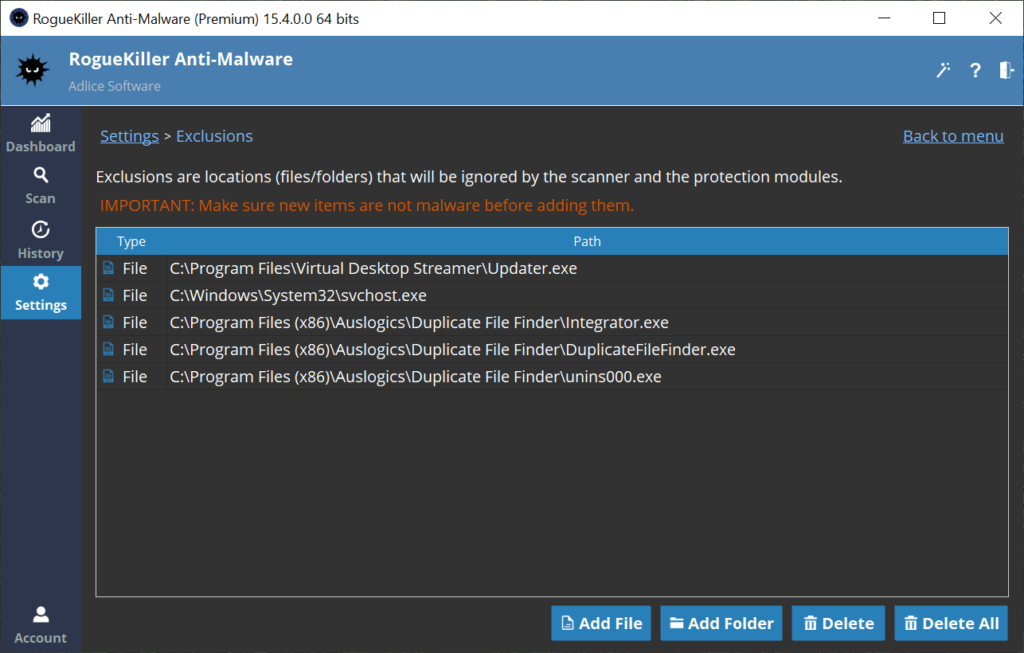Click the RogueKiller spiky mascot logo
The width and height of the screenshot is (1024, 653).
pos(33,71)
